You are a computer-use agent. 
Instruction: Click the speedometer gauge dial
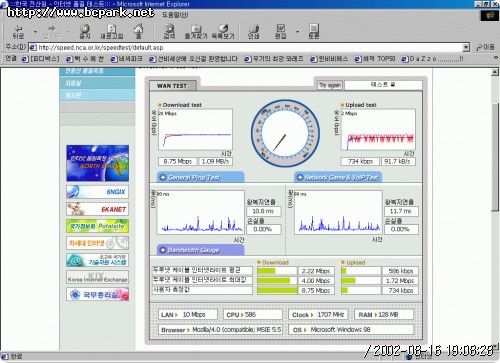pos(285,133)
